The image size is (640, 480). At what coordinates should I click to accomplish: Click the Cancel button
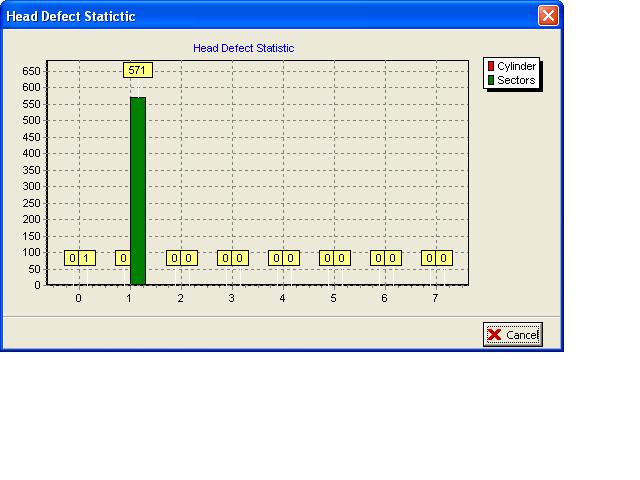tap(513, 335)
